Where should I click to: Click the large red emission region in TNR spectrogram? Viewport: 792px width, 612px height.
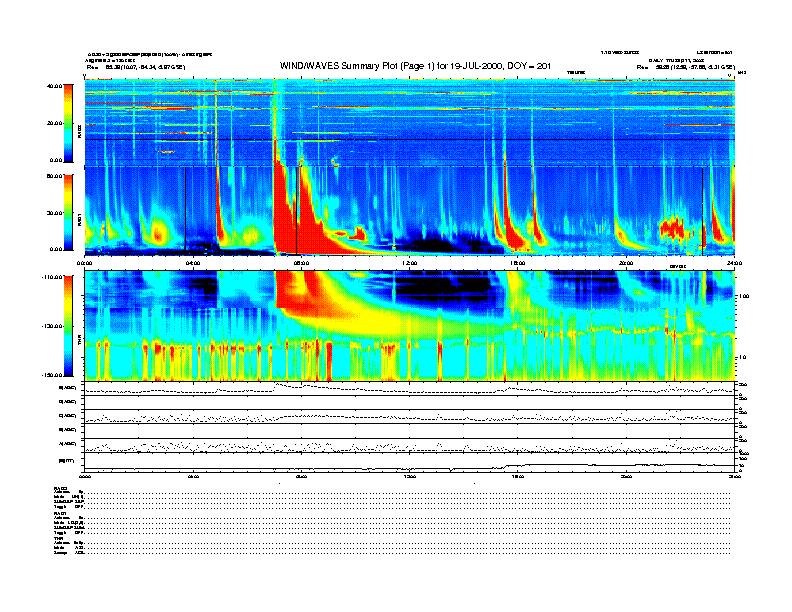point(303,295)
